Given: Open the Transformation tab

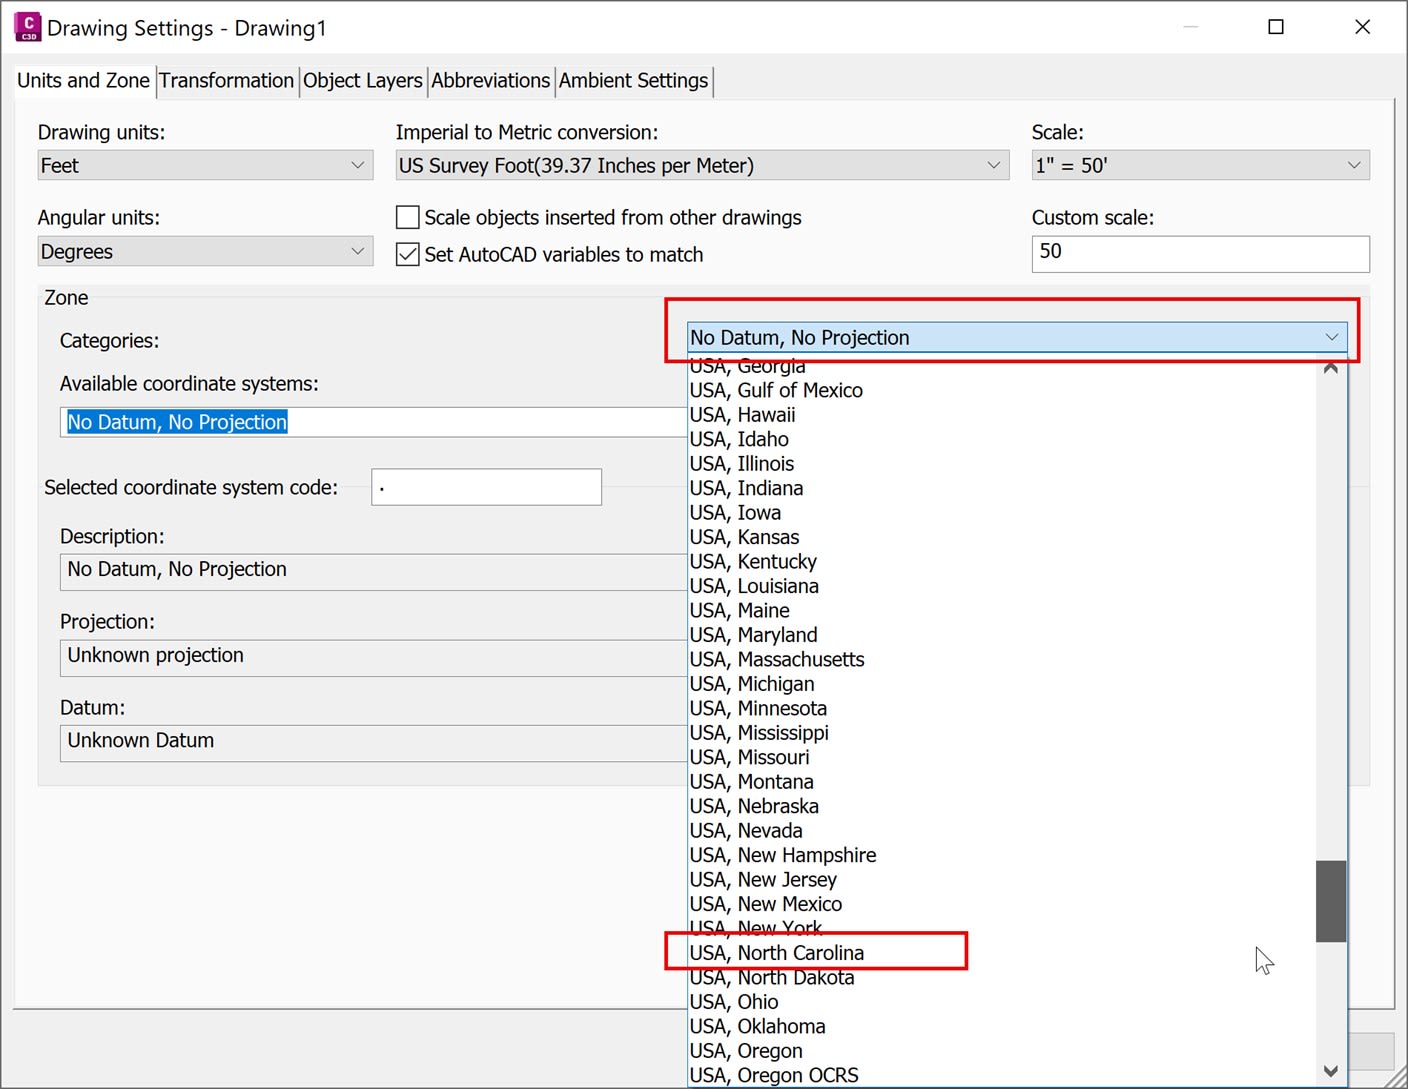Looking at the screenshot, I should pos(226,81).
